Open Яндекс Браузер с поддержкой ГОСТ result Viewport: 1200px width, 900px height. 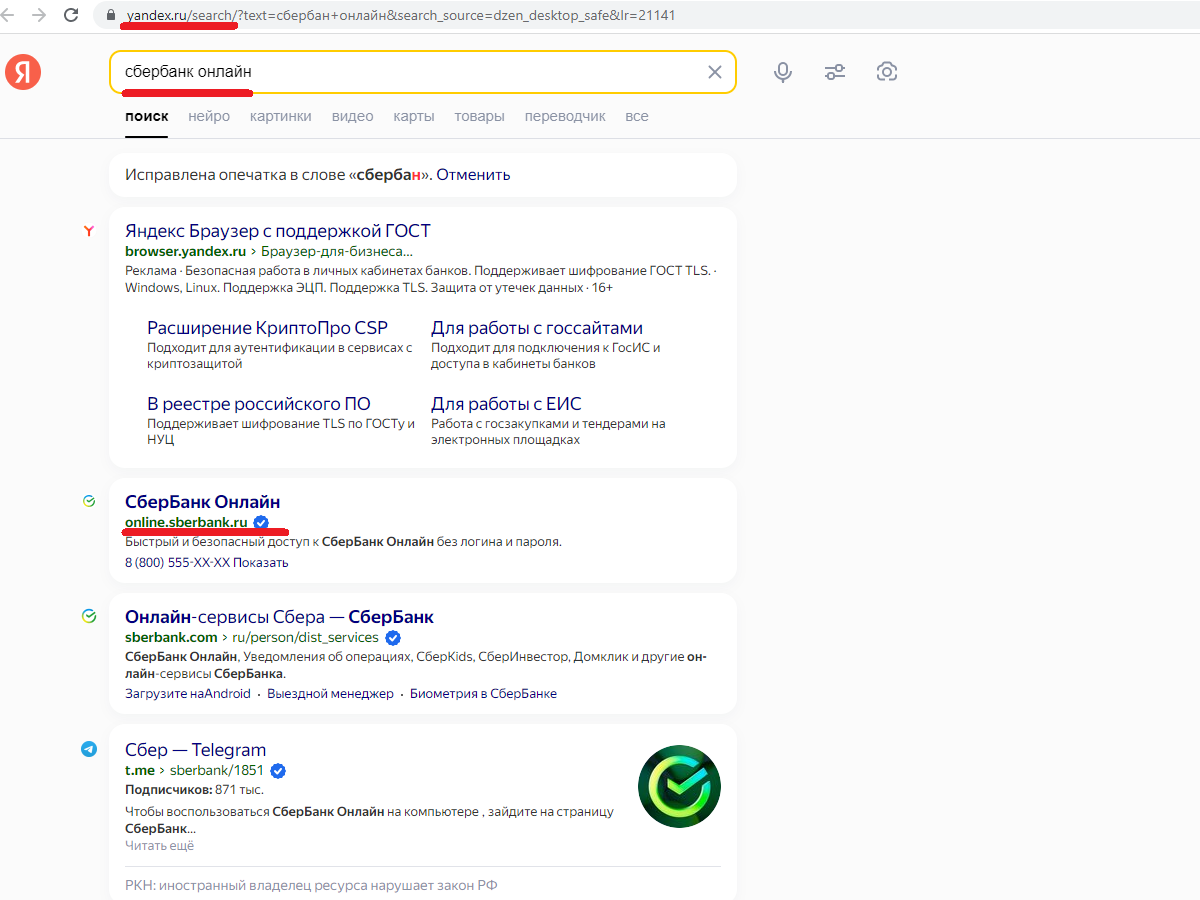pyautogui.click(x=278, y=231)
